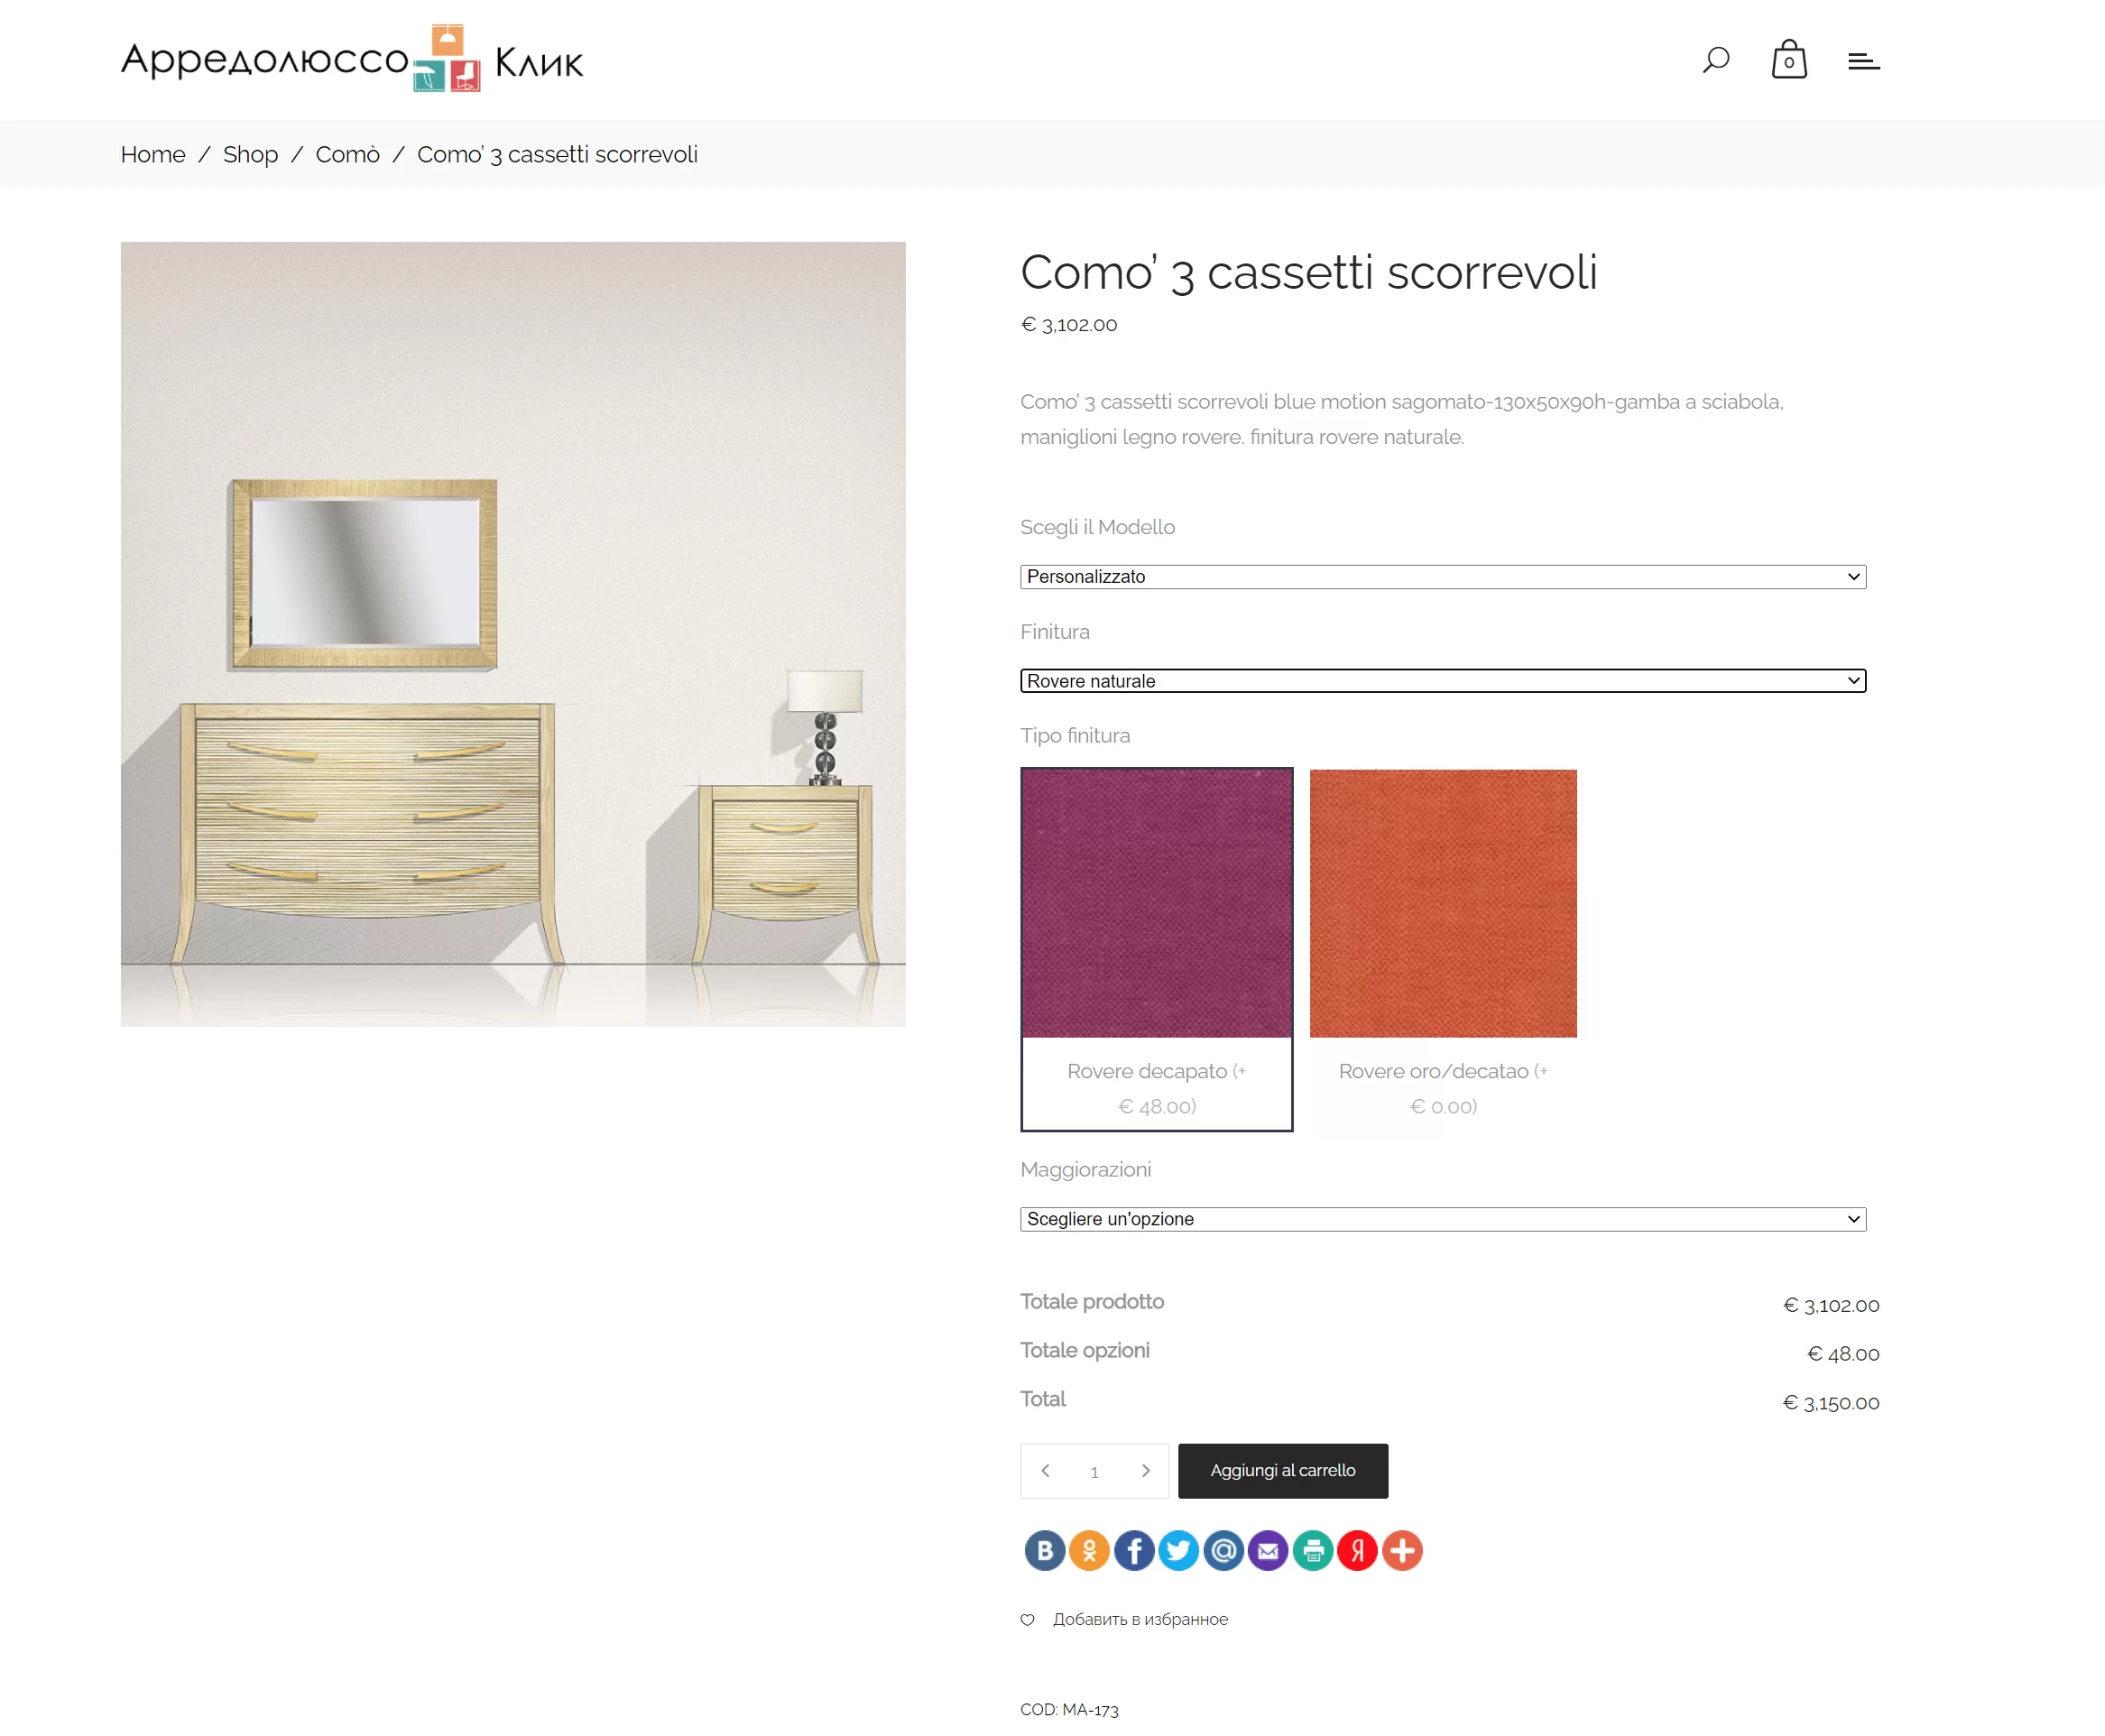Open the hamburger menu icon
Image resolution: width=2105 pixels, height=1736 pixels.
(x=1863, y=62)
